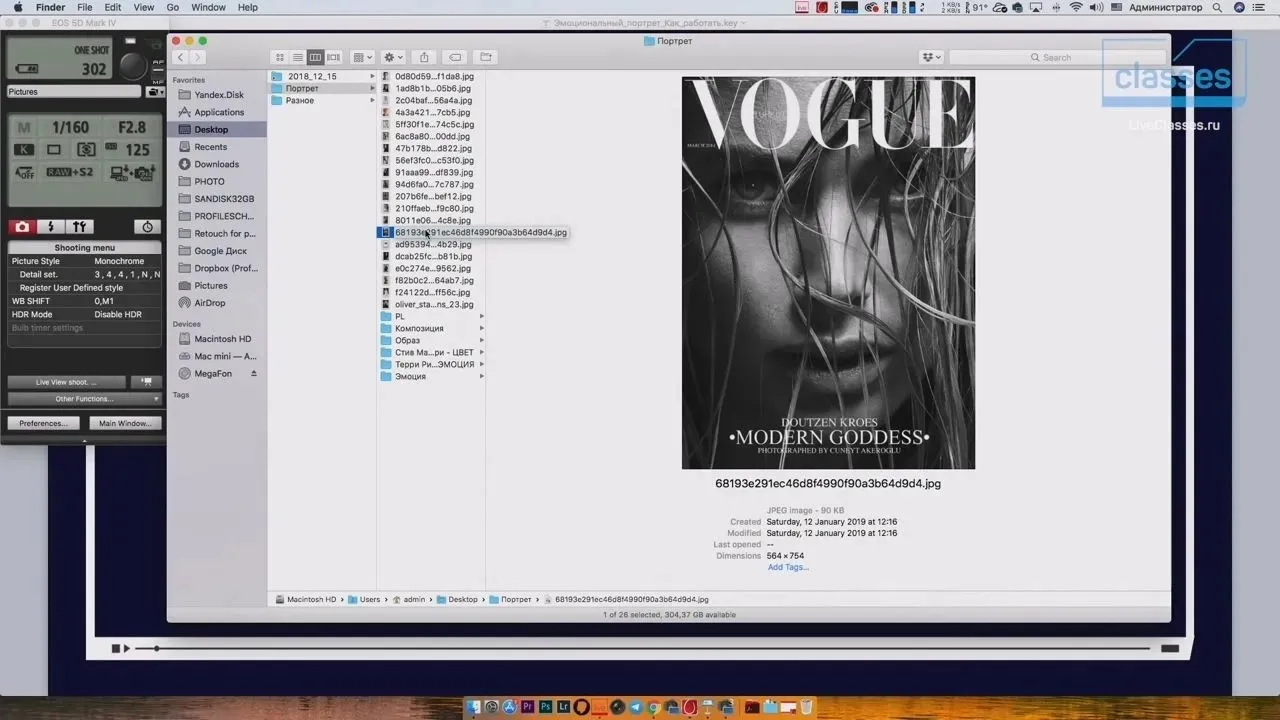Select Finder column view button

(x=316, y=57)
